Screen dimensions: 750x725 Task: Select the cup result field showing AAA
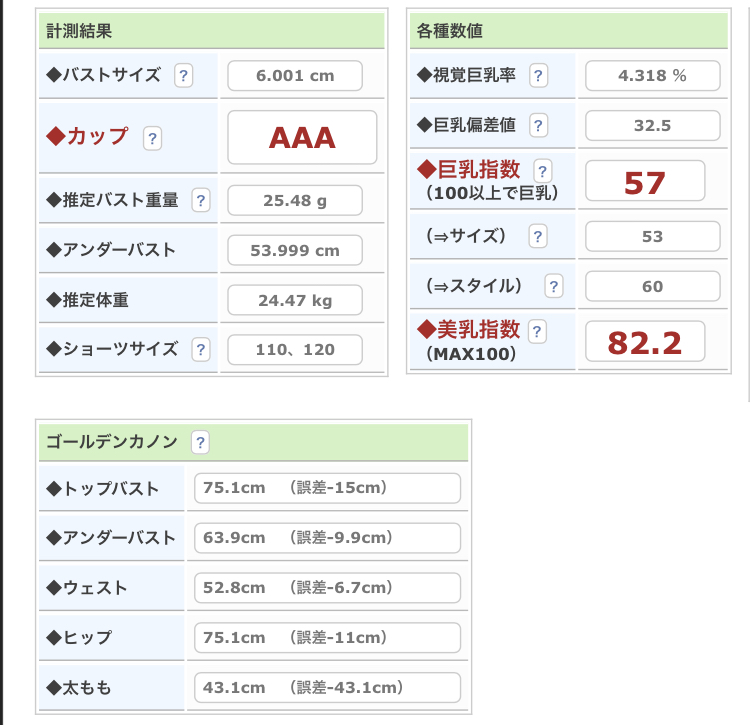click(302, 138)
